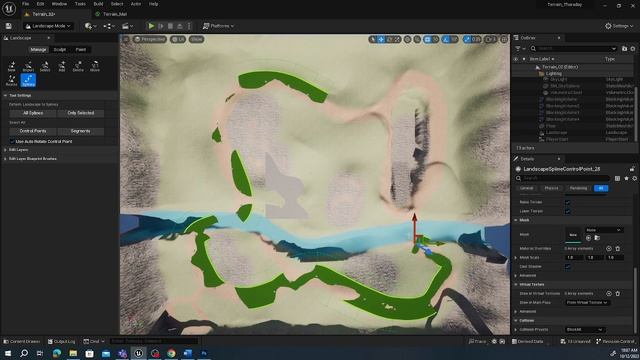Viewport: 640px width, 360px height.
Task: Select the Move to level tool
Action: [x=95, y=66]
